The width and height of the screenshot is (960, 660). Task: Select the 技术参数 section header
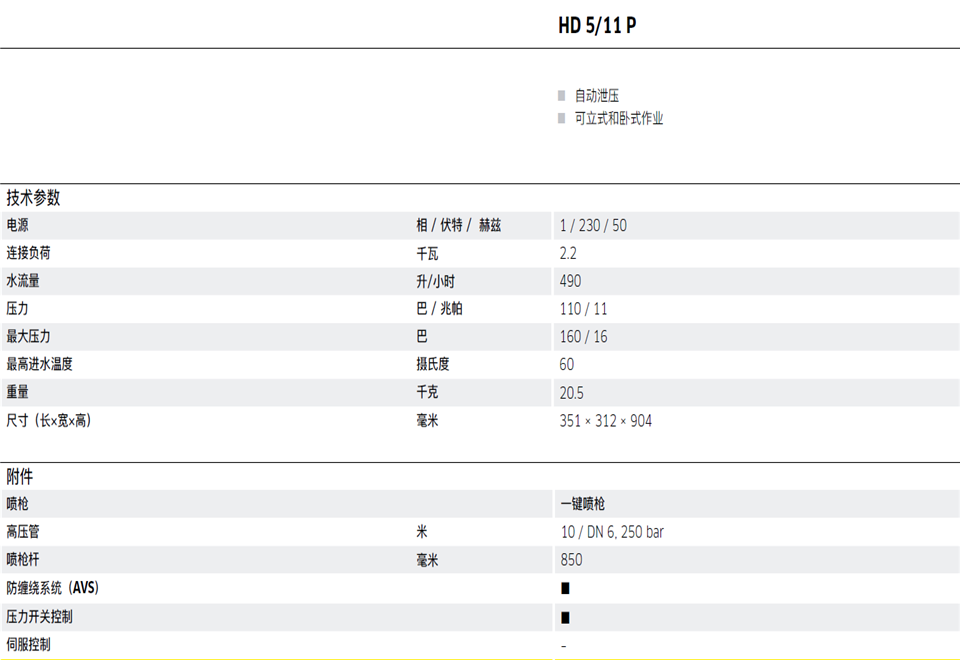33,198
